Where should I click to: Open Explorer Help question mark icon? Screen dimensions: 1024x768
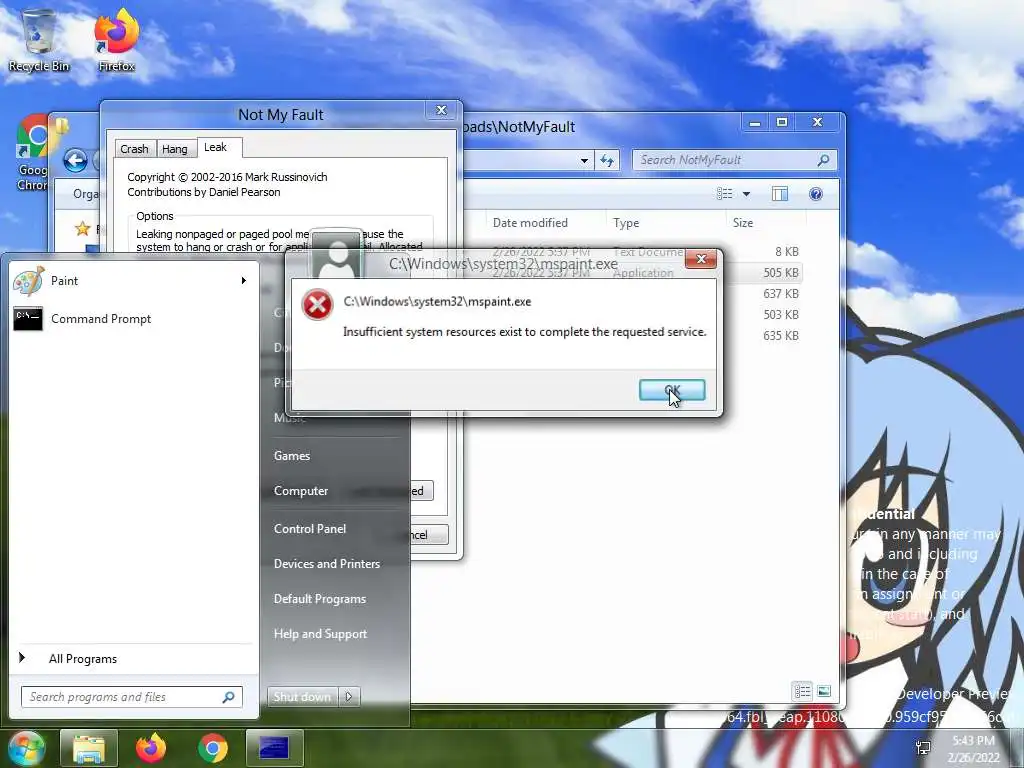816,193
